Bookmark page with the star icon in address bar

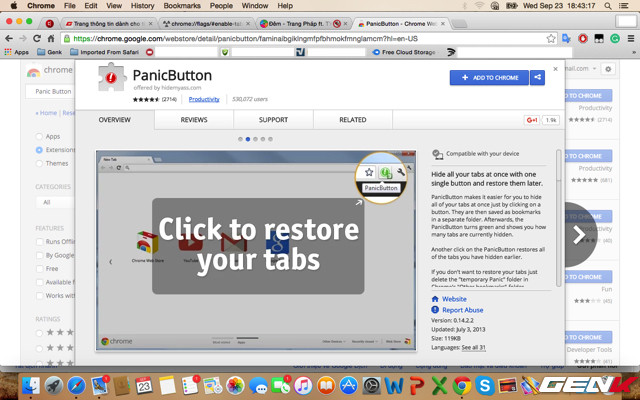[x=551, y=38]
